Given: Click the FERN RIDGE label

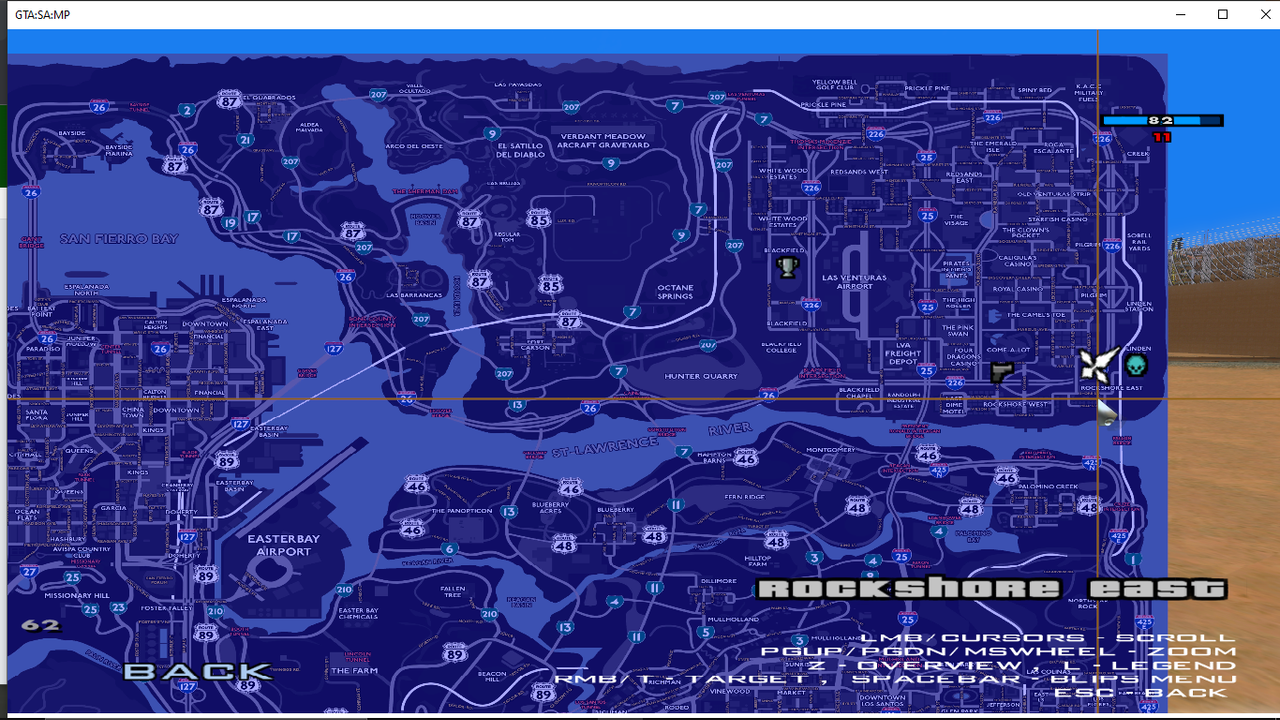Looking at the screenshot, I should (x=744, y=497).
